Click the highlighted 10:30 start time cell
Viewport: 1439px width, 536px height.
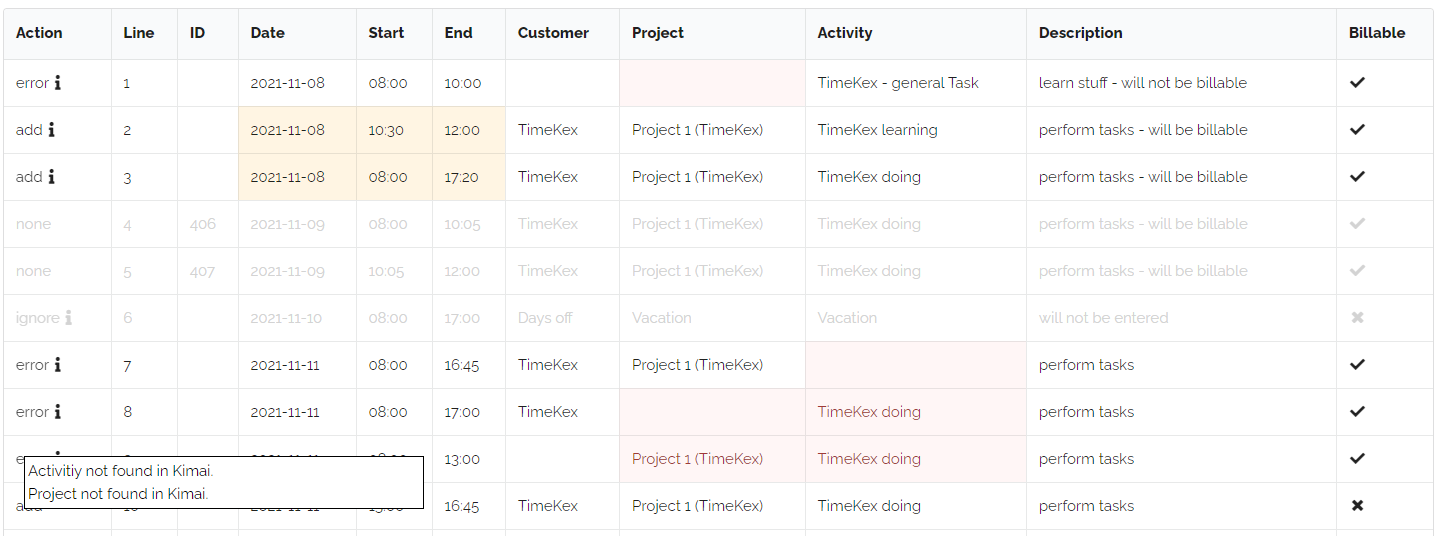click(x=394, y=130)
